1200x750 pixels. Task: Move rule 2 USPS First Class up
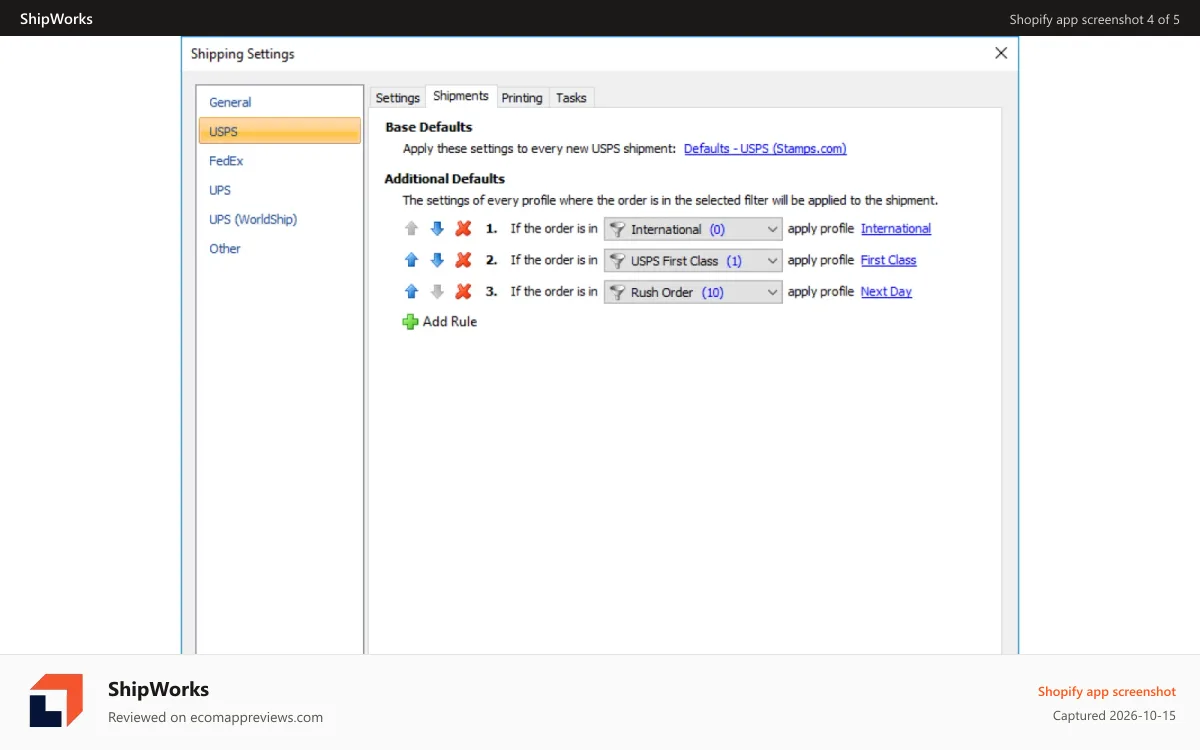[x=411, y=260]
